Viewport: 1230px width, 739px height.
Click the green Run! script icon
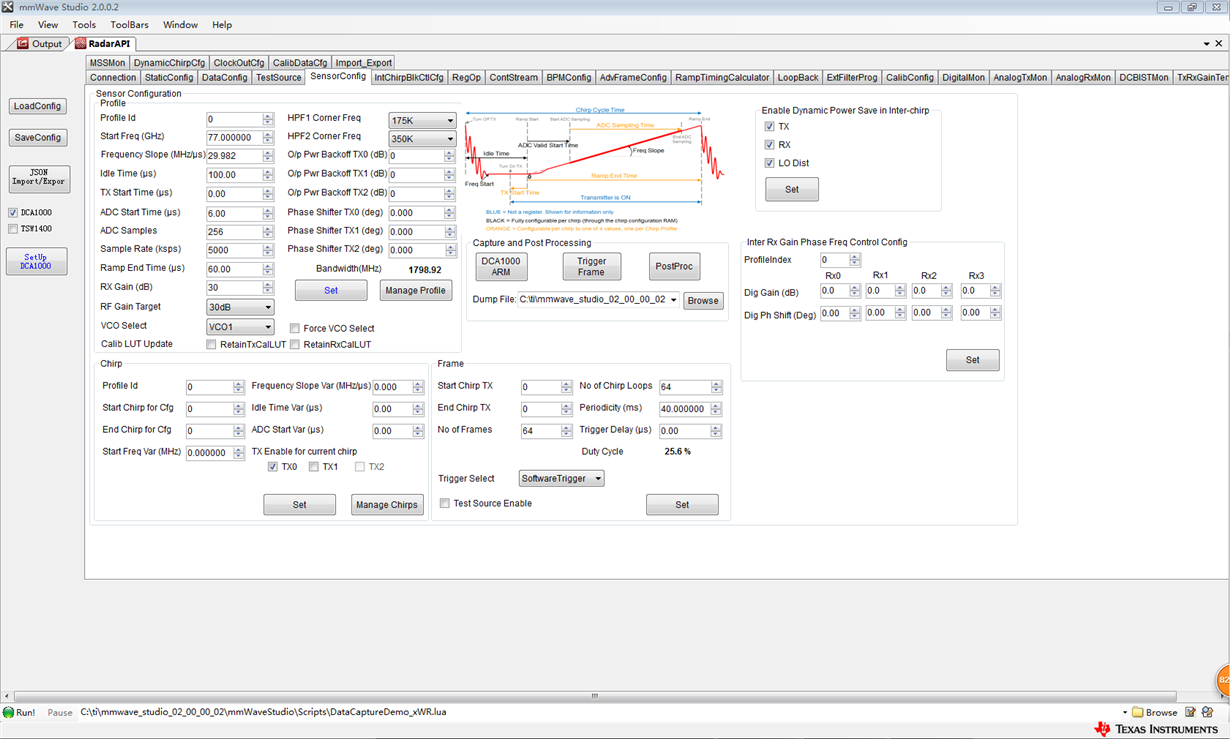click(x=9, y=712)
